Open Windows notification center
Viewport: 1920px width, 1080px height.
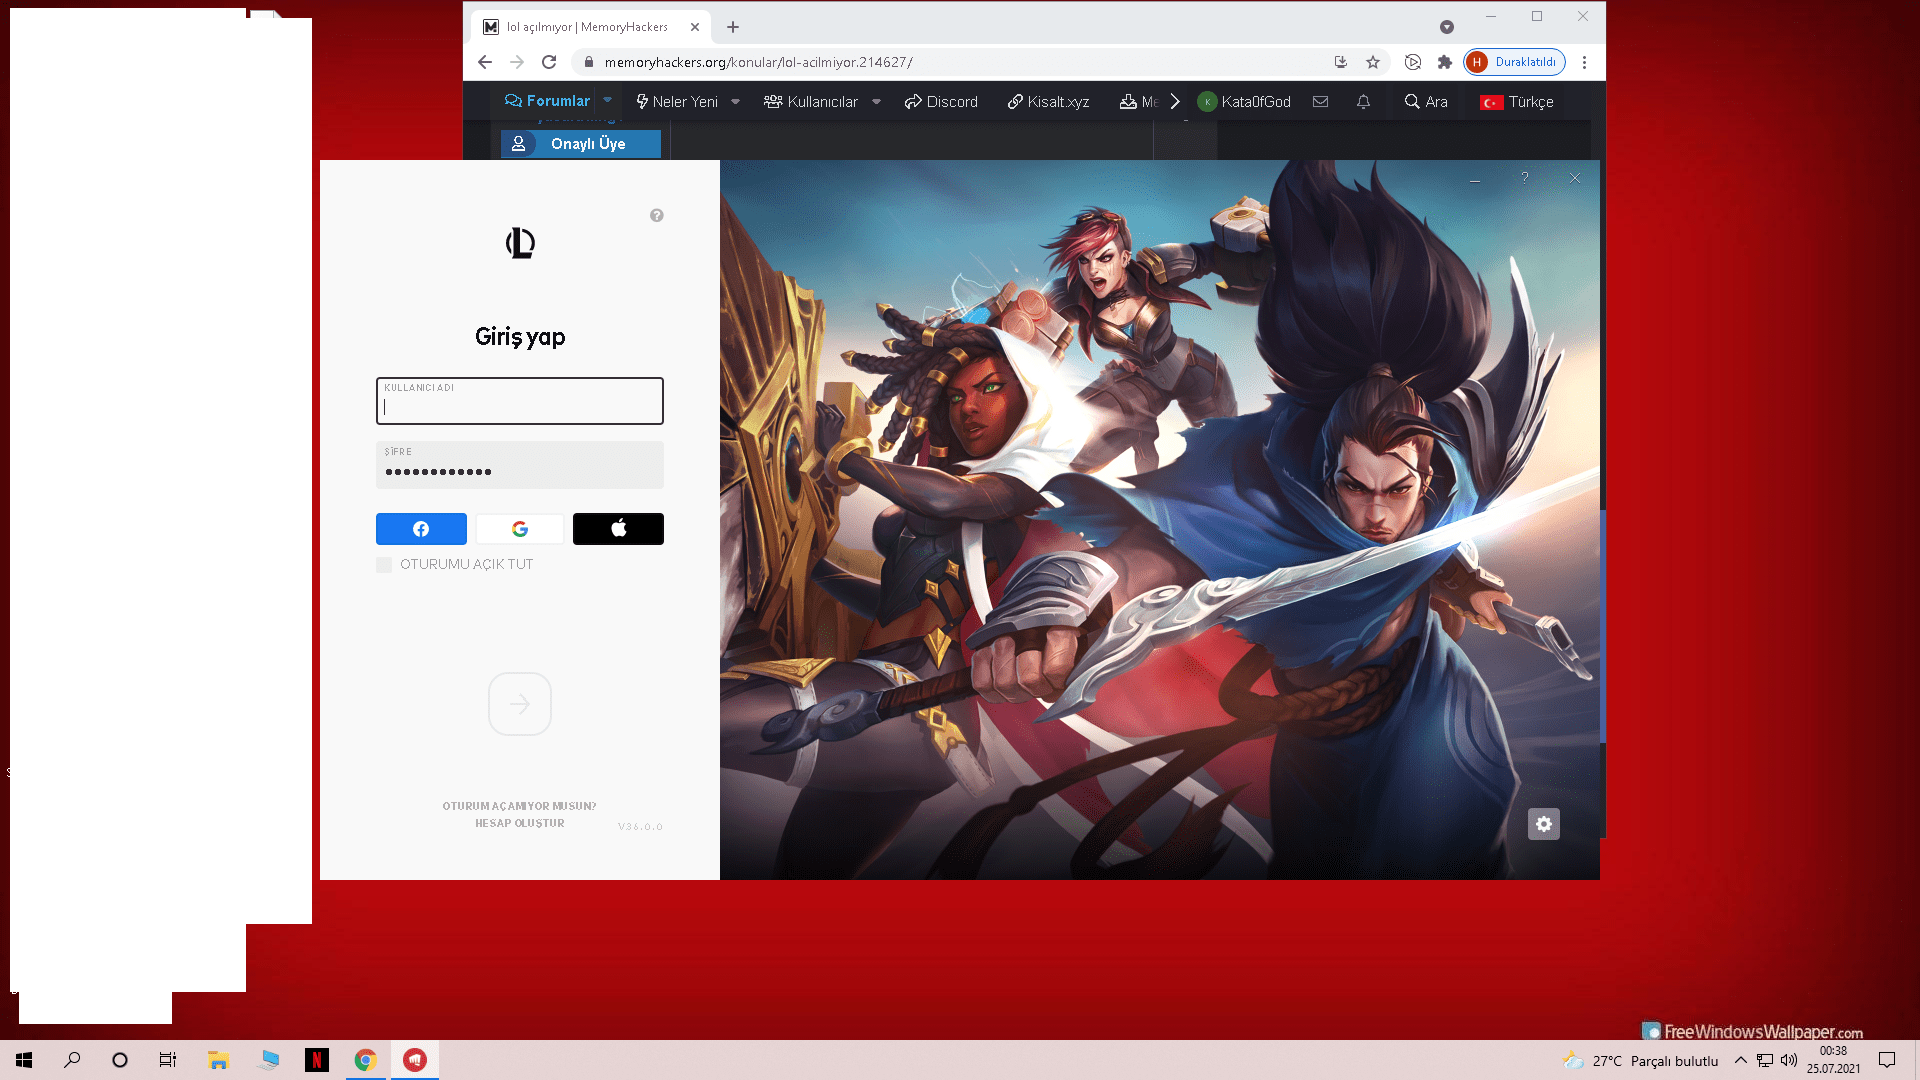pyautogui.click(x=1887, y=1060)
